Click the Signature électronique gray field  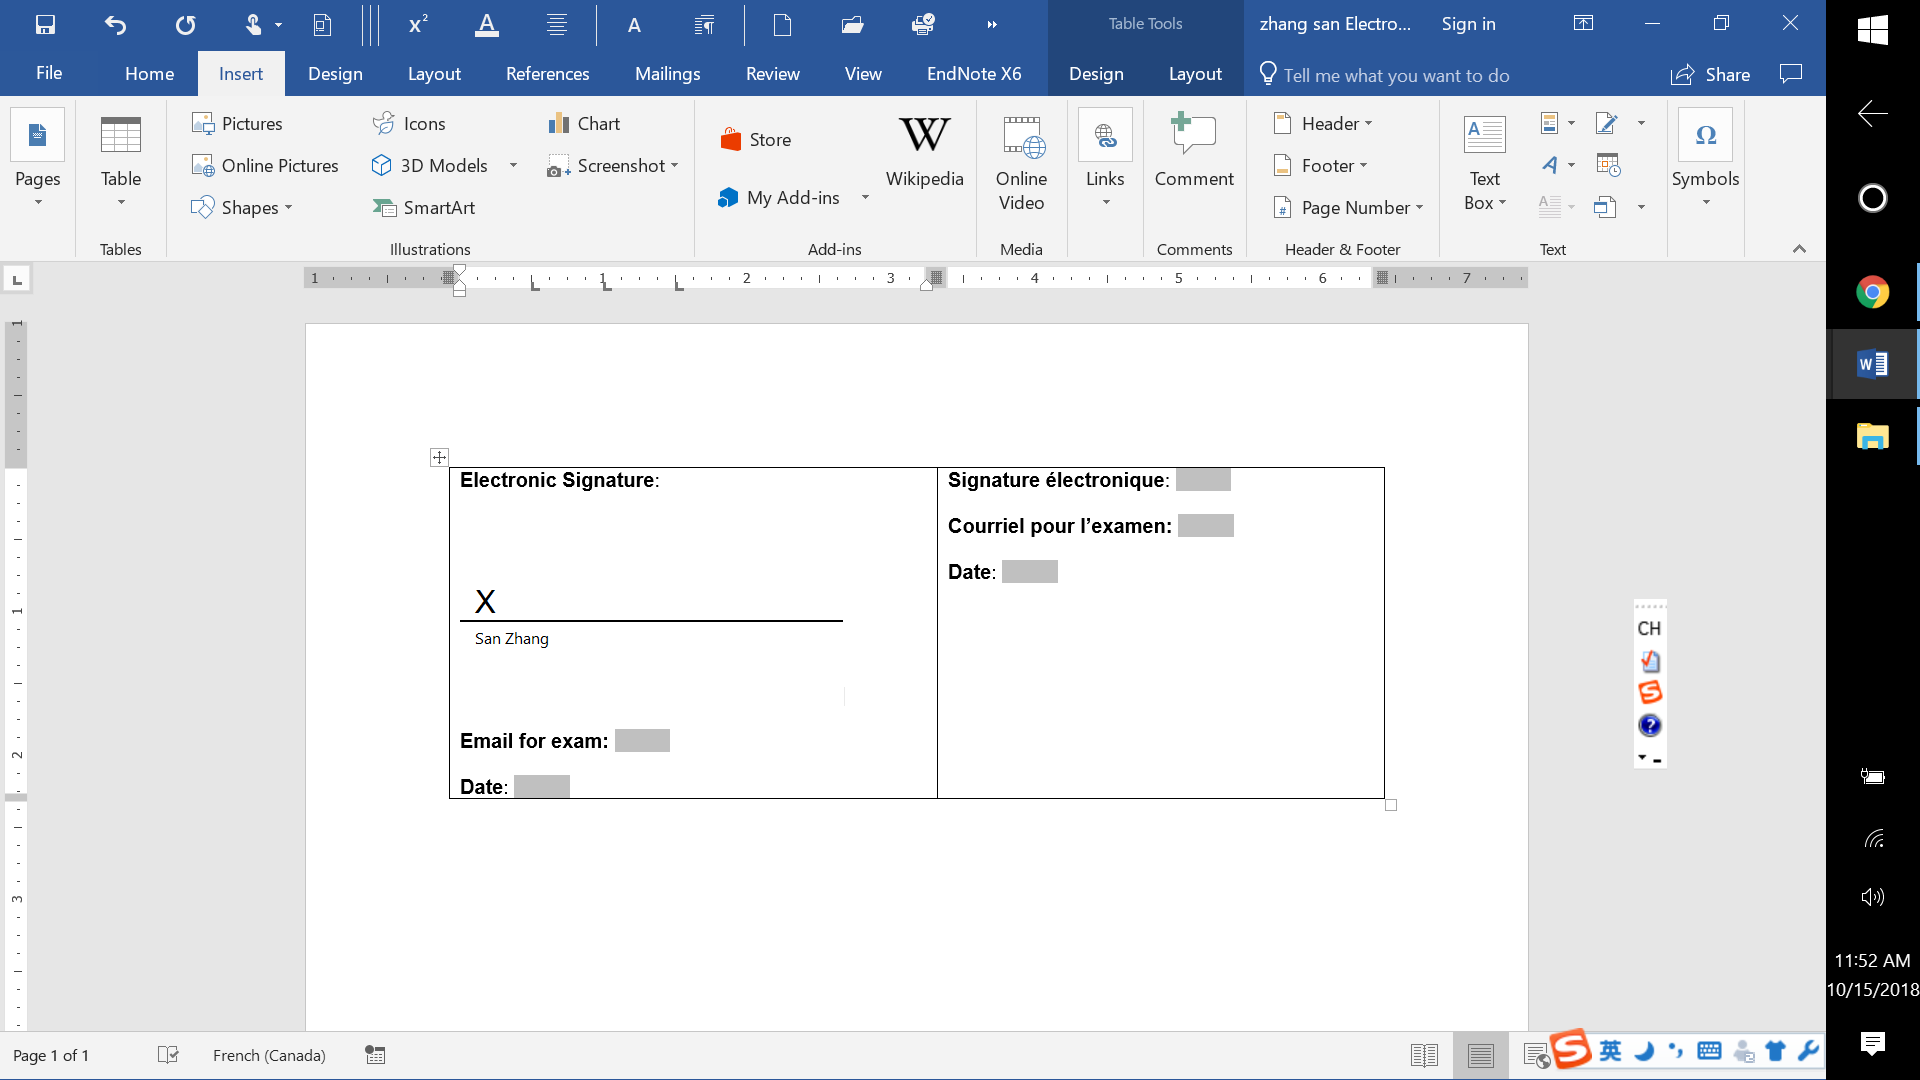coord(1203,480)
